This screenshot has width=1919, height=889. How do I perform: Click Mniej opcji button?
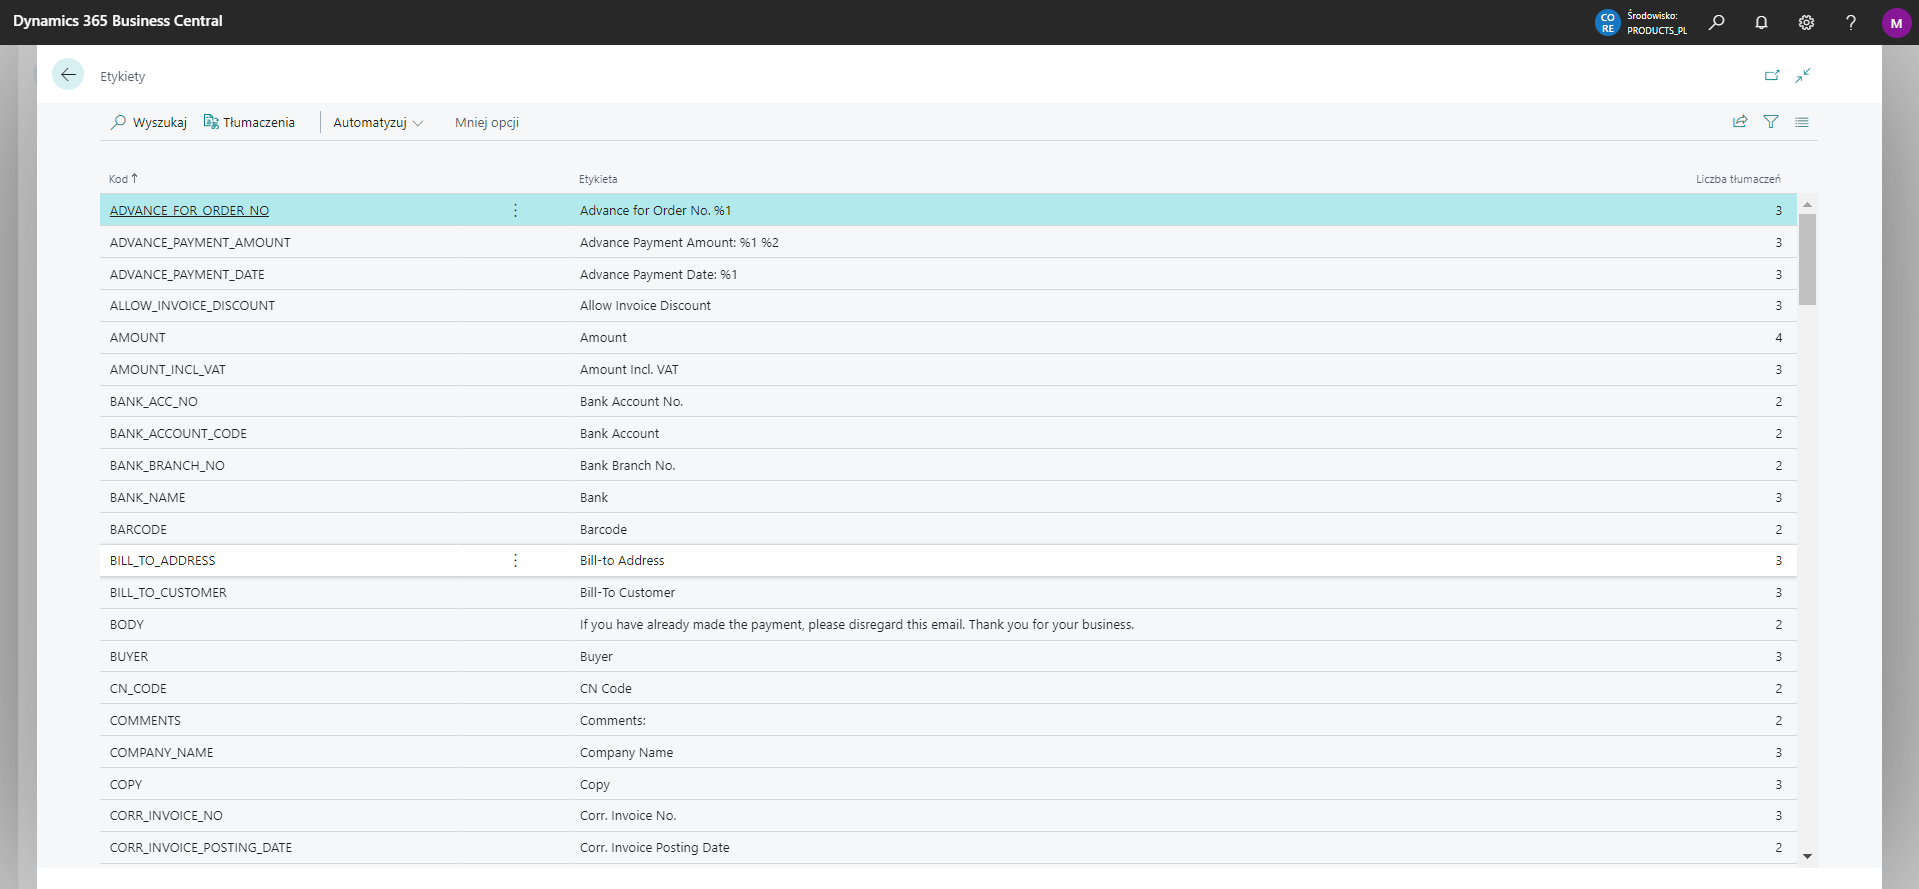pyautogui.click(x=486, y=123)
